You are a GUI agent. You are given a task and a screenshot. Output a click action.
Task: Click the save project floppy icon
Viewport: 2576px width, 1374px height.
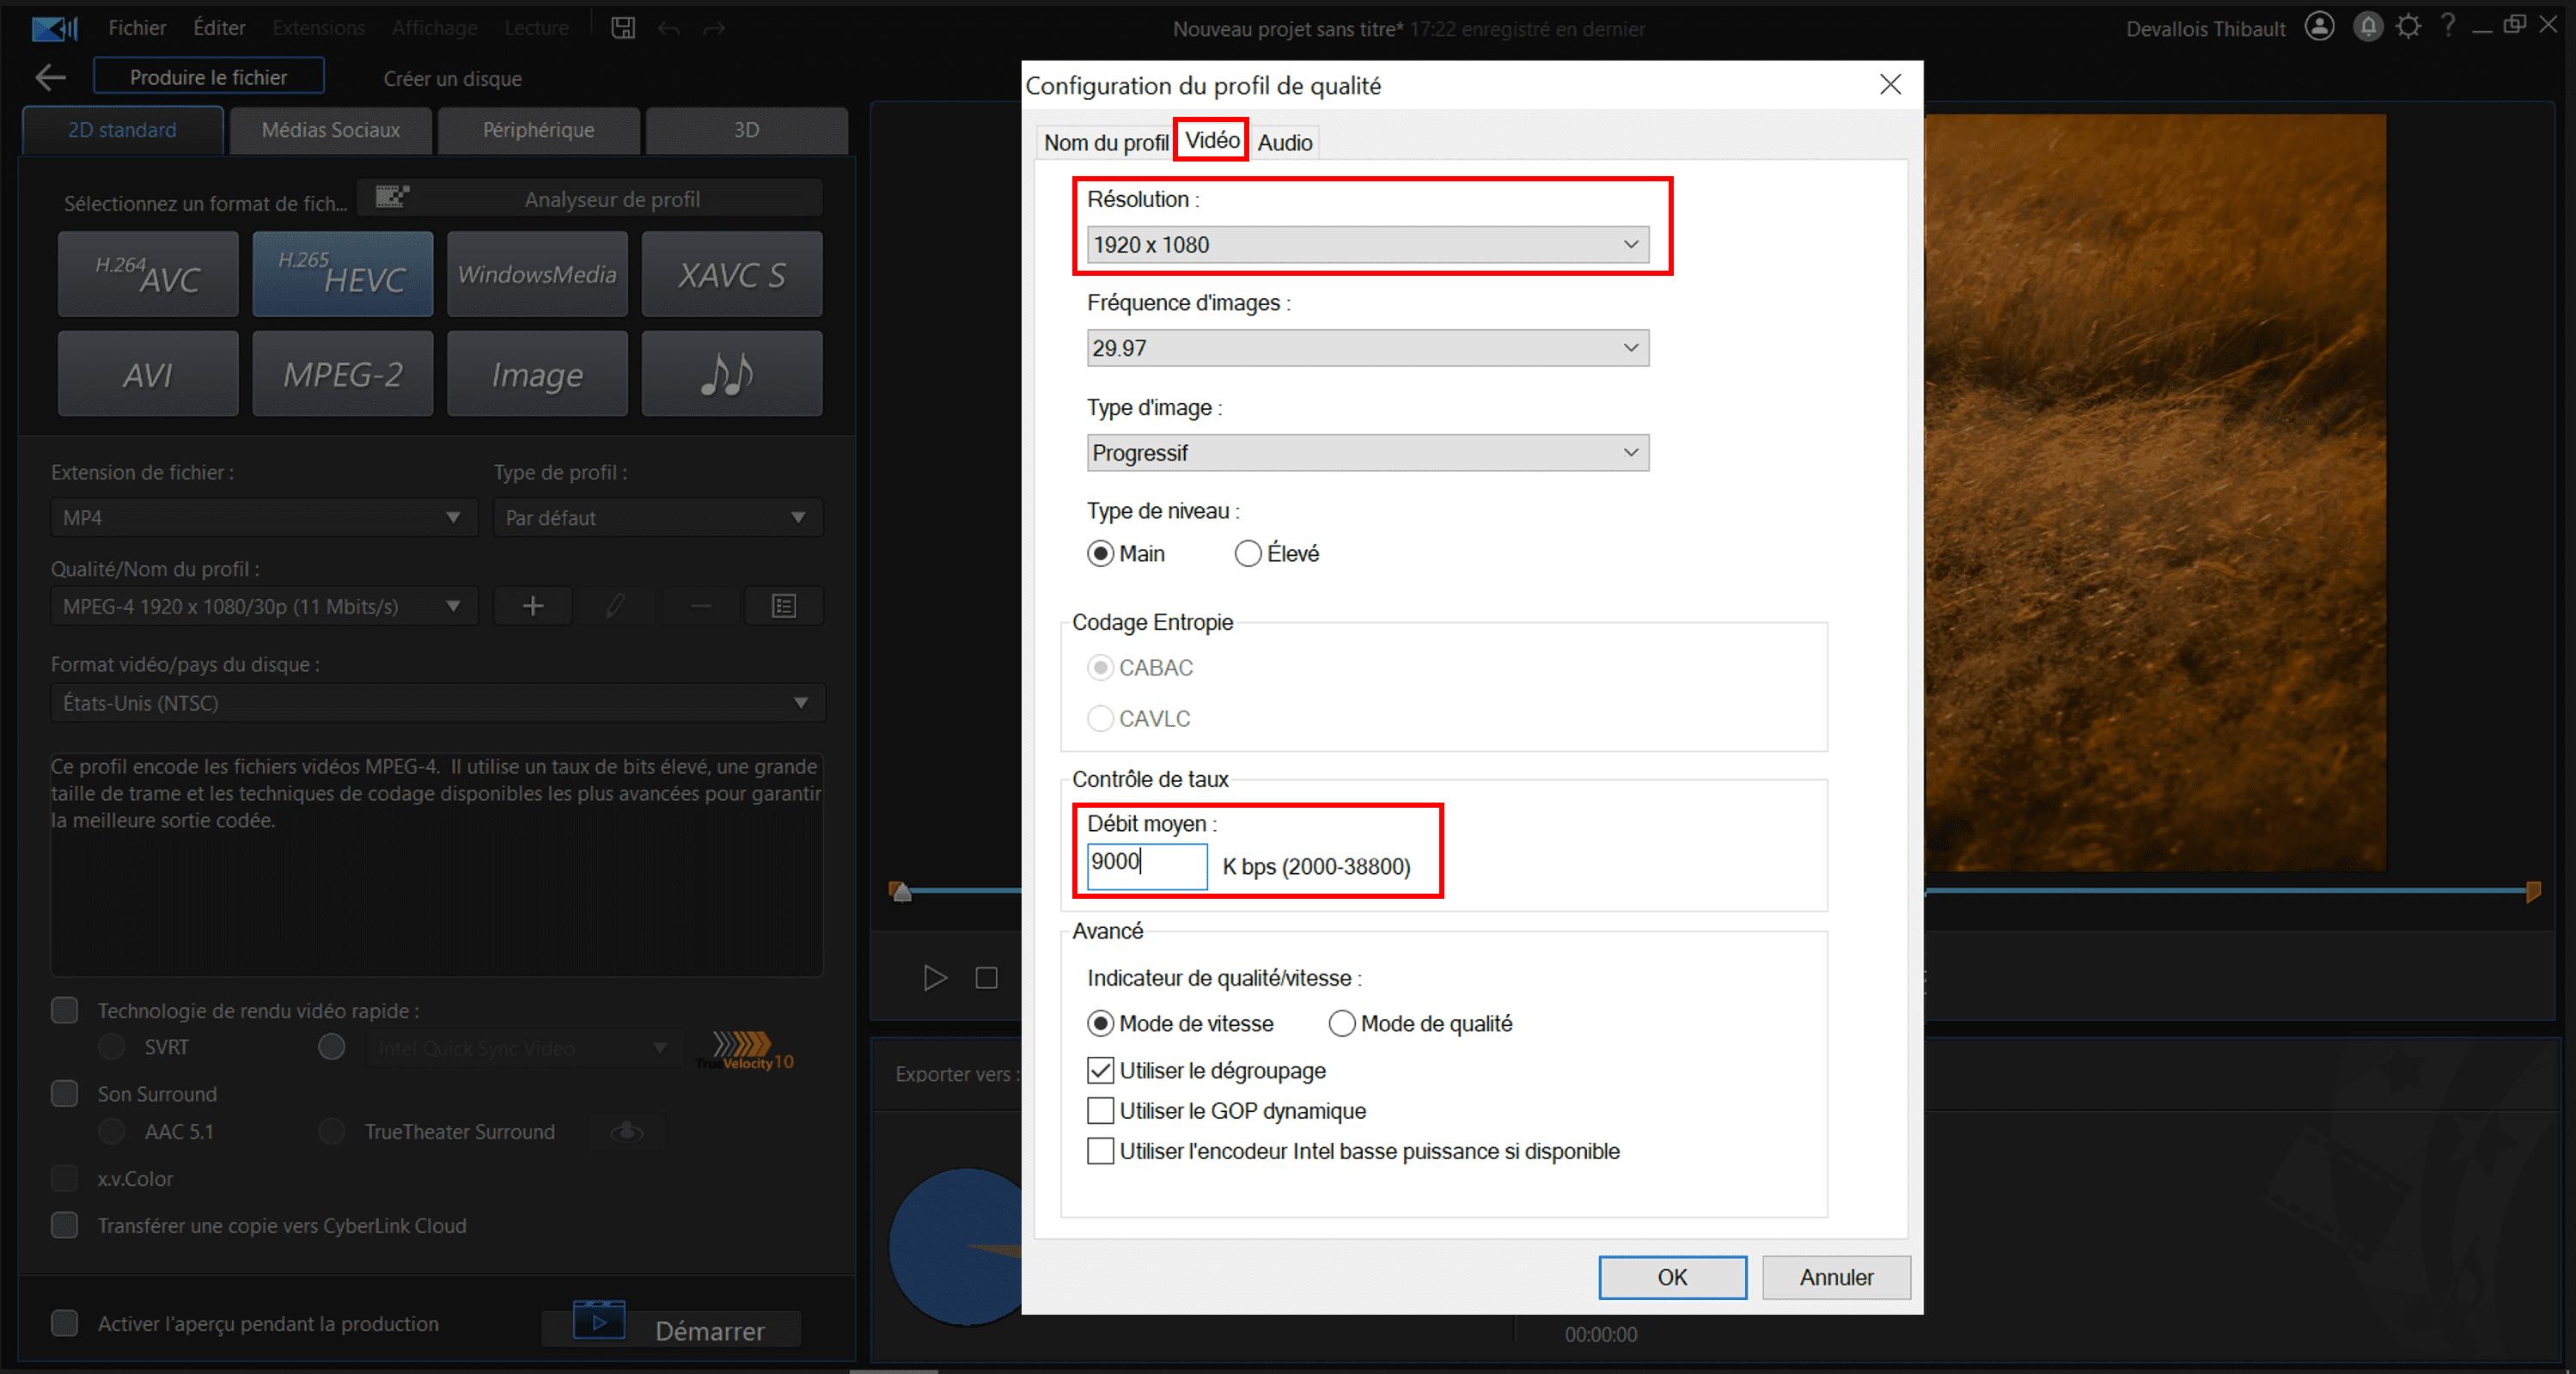tap(623, 28)
